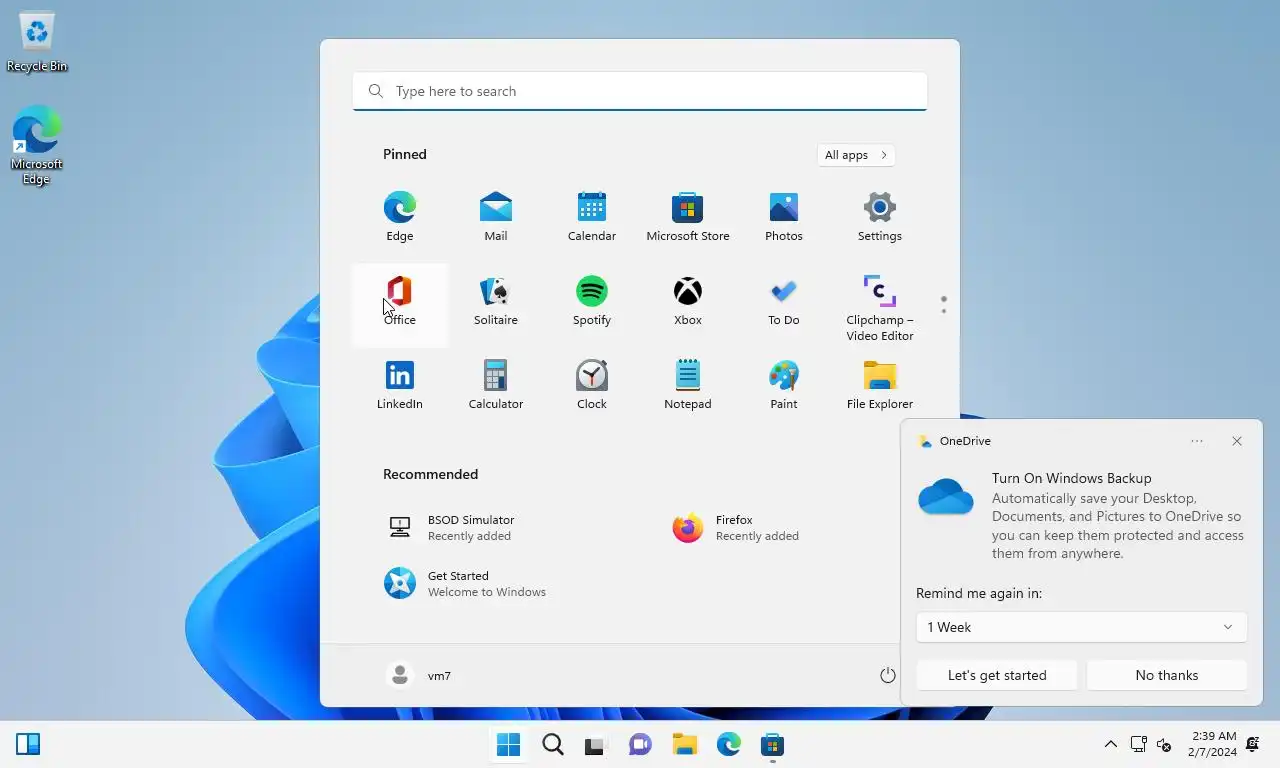This screenshot has height=768, width=1280.
Task: Open the Mail app
Action: [x=496, y=217]
